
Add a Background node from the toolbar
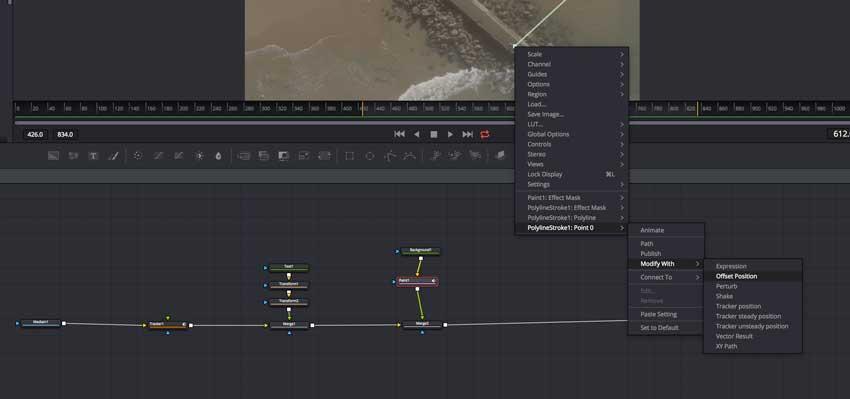pyautogui.click(x=53, y=156)
